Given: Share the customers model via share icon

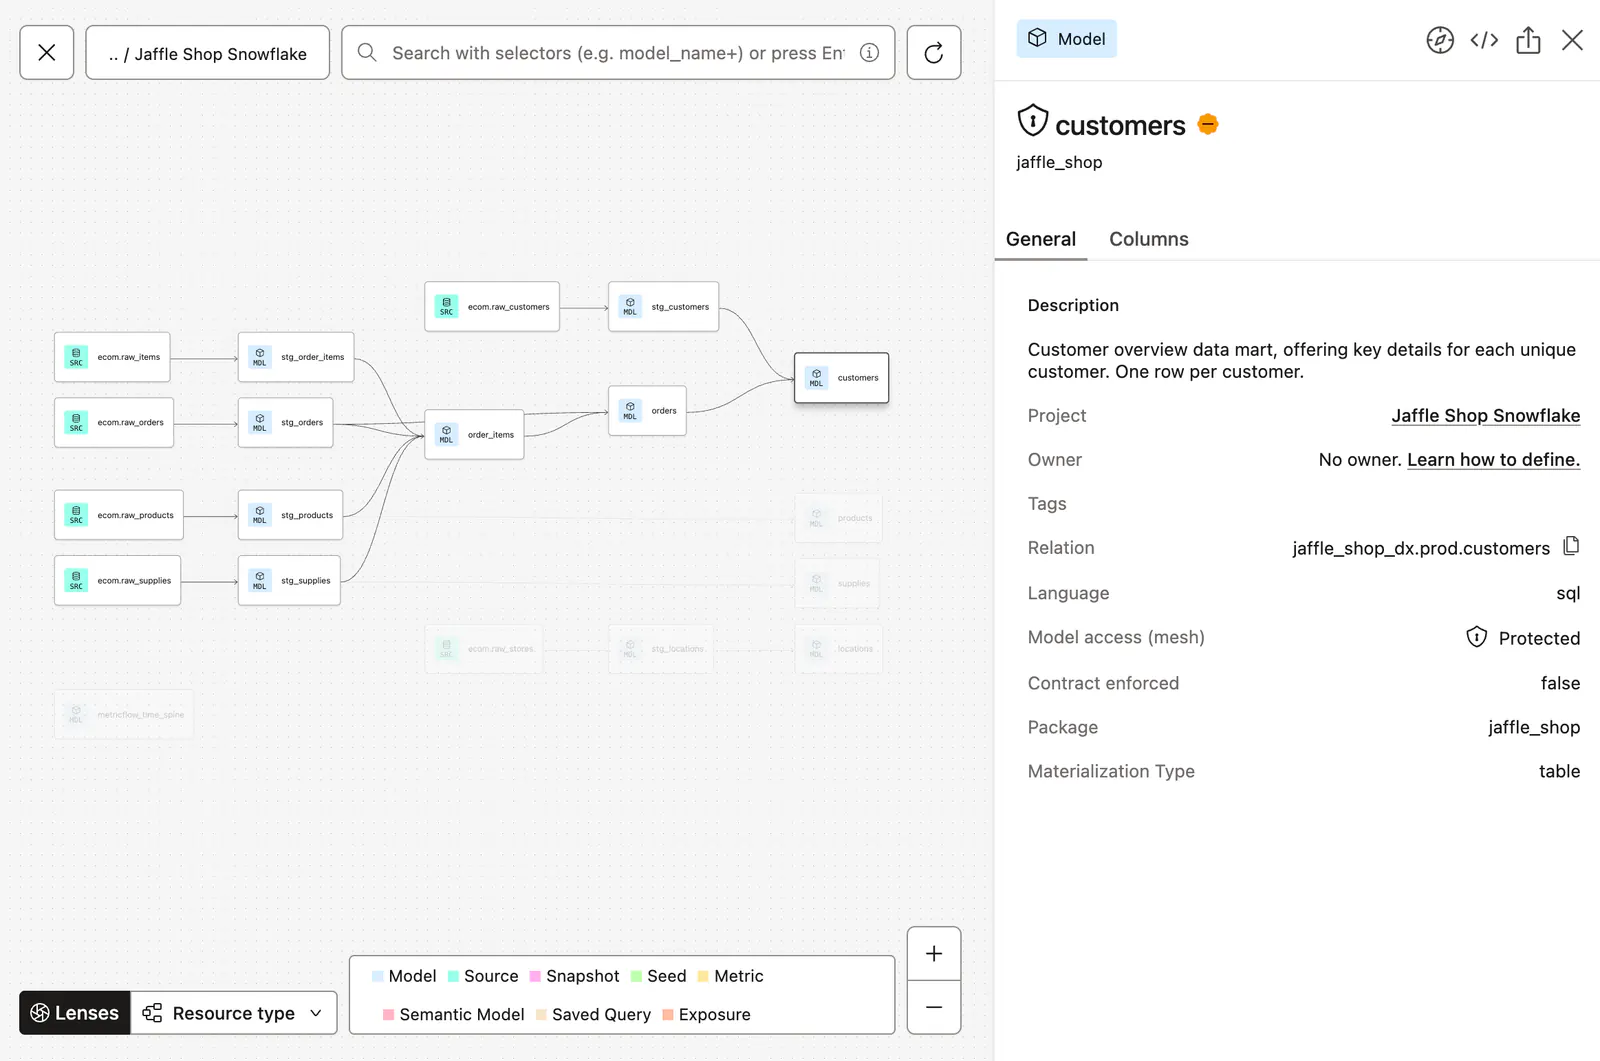Looking at the screenshot, I should click(1528, 40).
